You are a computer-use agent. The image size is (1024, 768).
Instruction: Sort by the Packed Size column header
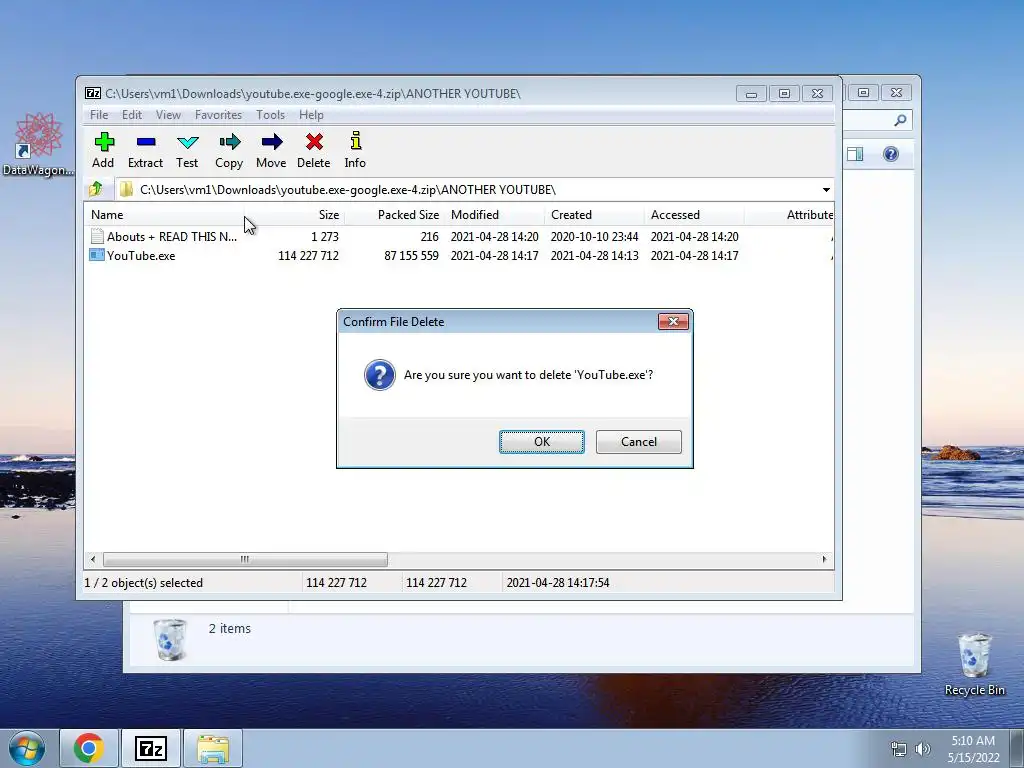pyautogui.click(x=394, y=215)
